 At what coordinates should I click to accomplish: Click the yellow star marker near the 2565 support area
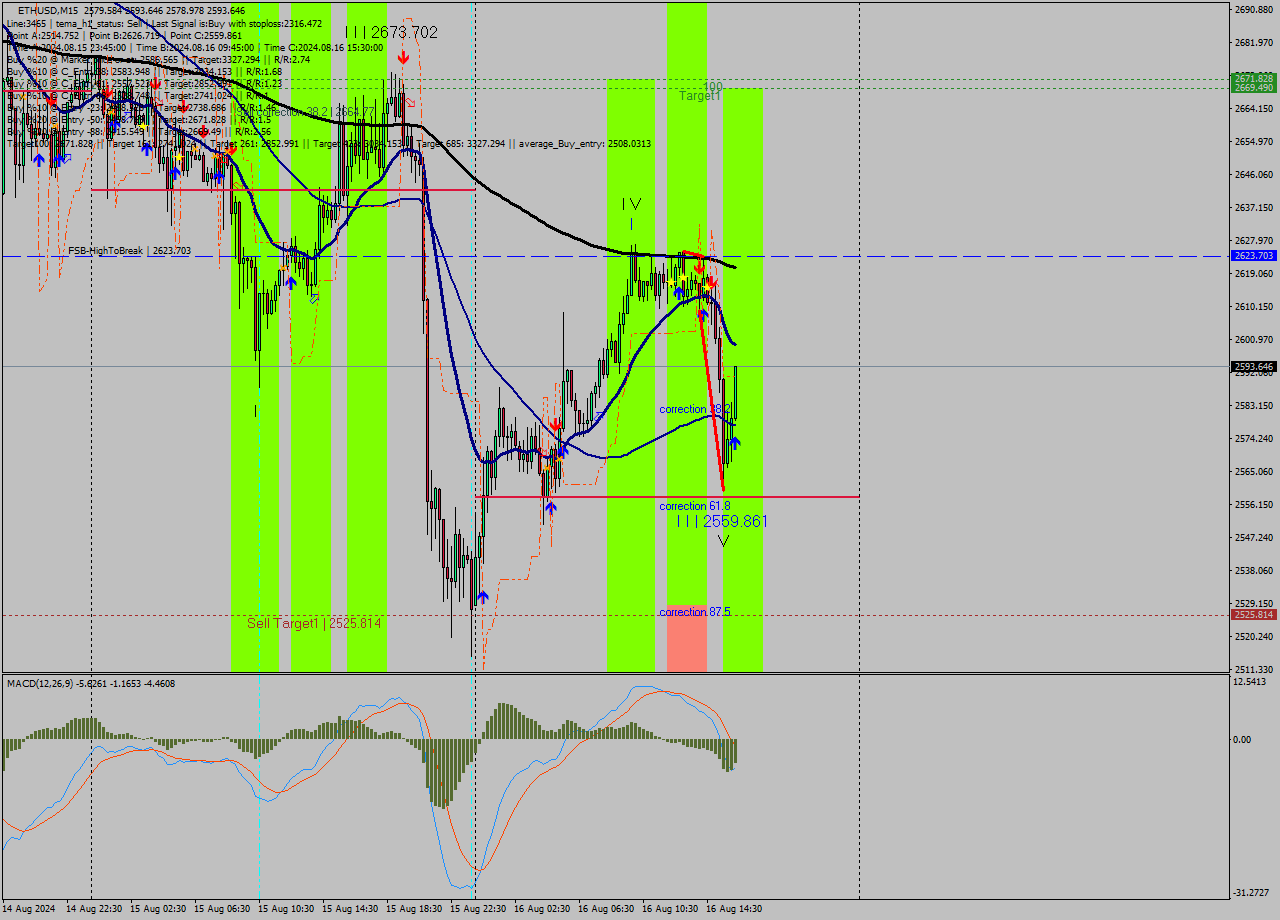pyautogui.click(x=559, y=460)
